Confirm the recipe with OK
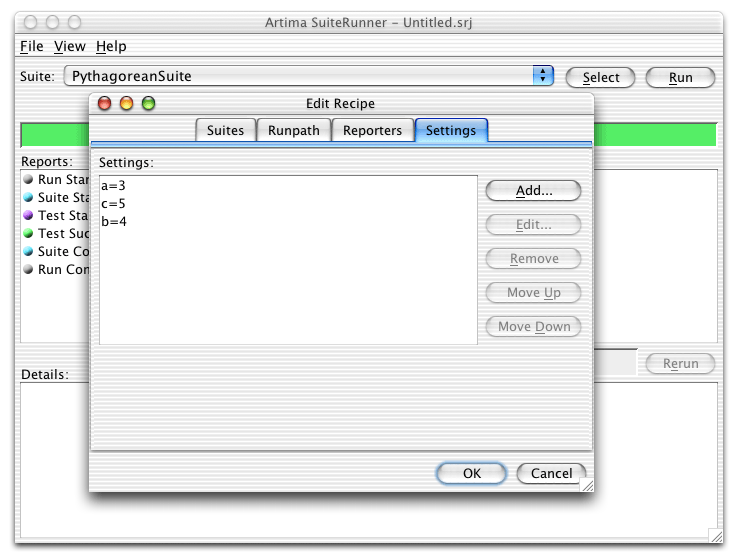The height and width of the screenshot is (560, 740). click(x=471, y=473)
